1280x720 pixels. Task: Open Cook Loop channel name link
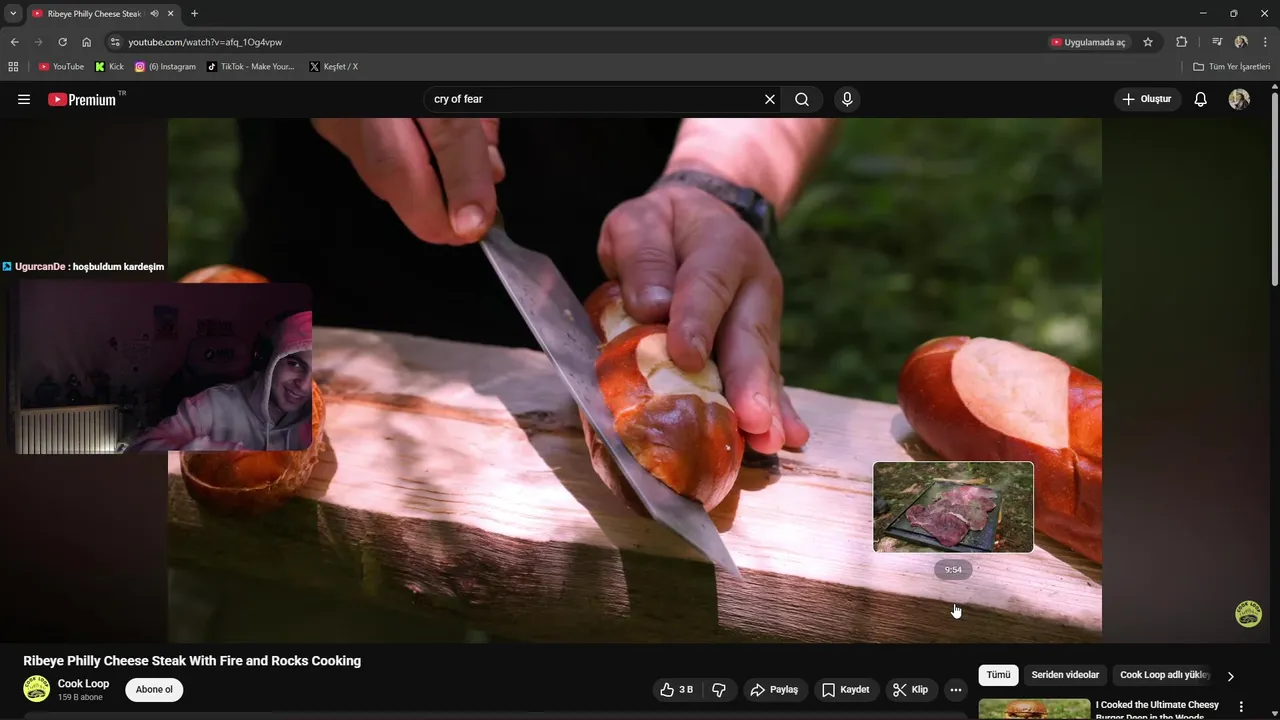coord(83,684)
